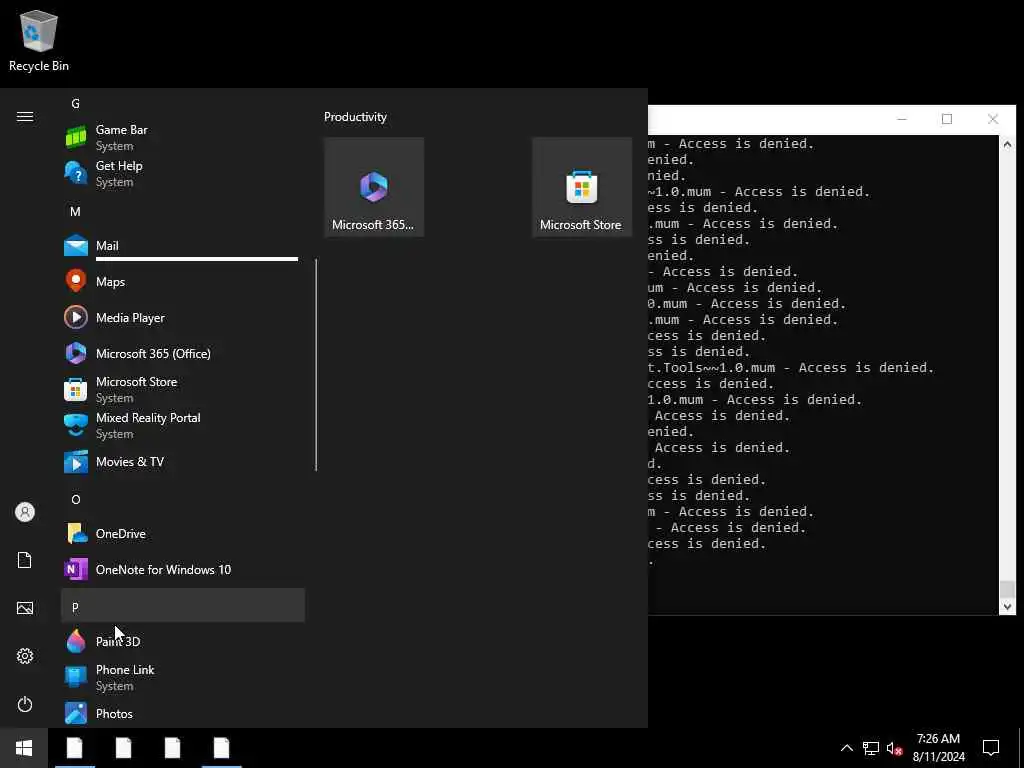Open the first pinned taskbar app
1024x768 pixels.
point(74,748)
